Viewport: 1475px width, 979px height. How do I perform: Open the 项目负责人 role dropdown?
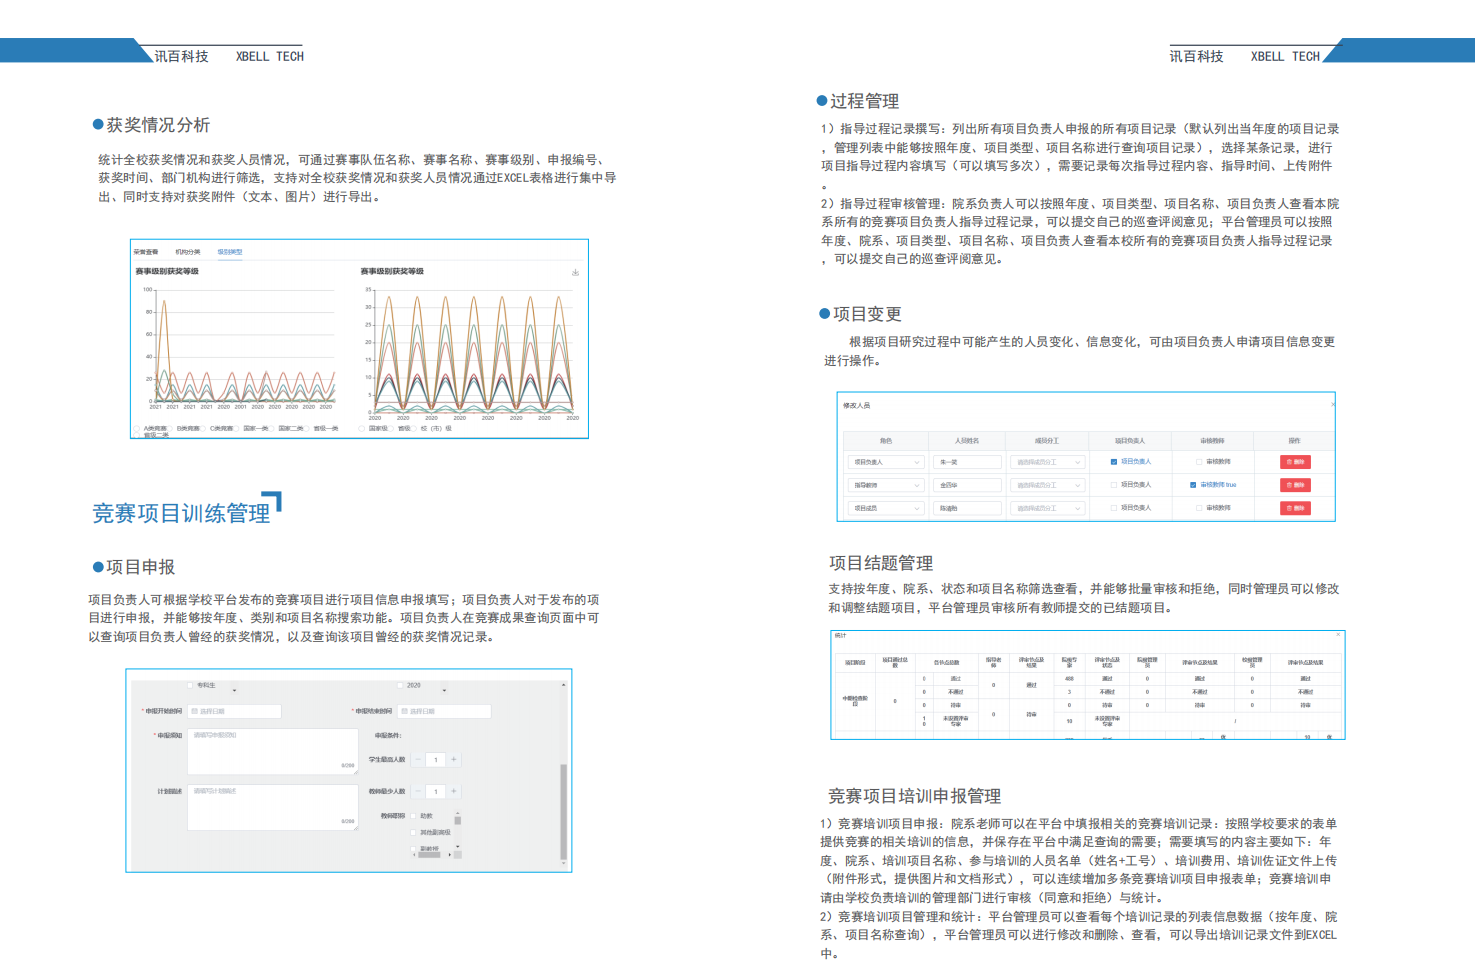886,462
